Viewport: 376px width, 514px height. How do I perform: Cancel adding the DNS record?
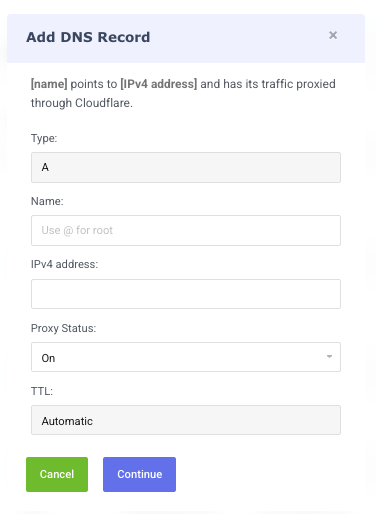(57, 474)
